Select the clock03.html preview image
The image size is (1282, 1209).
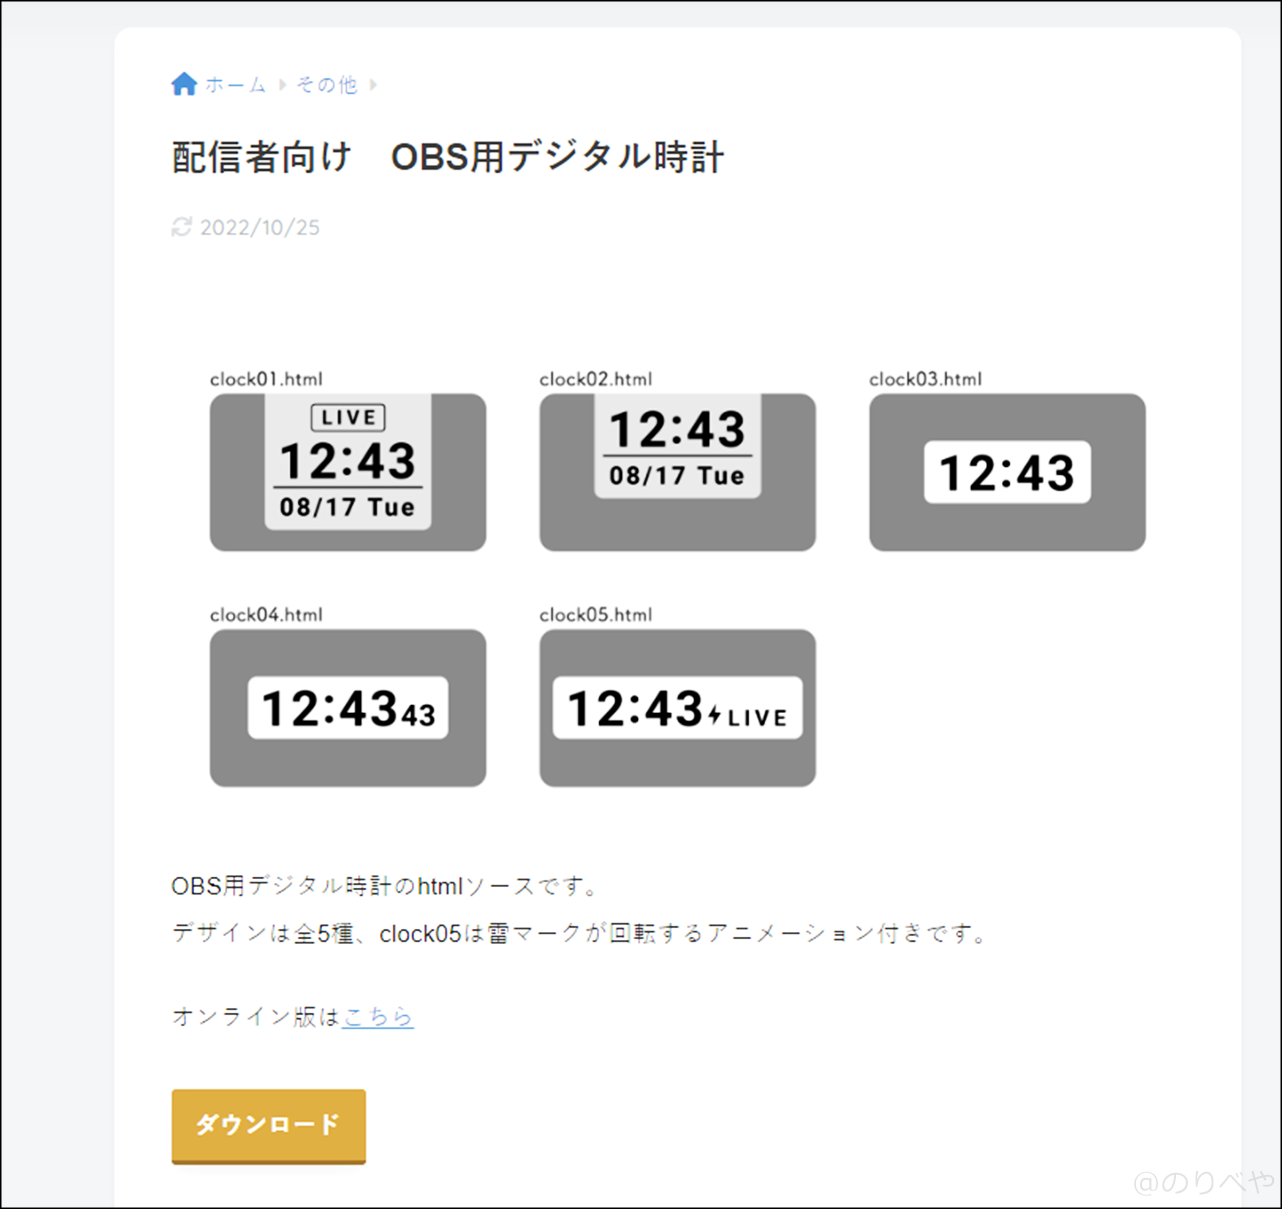[x=1007, y=472]
